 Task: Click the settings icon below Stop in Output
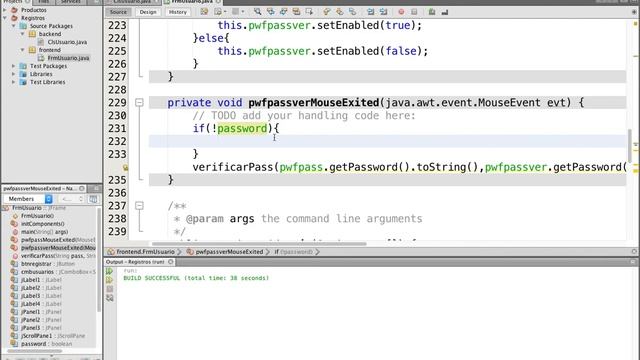109,298
